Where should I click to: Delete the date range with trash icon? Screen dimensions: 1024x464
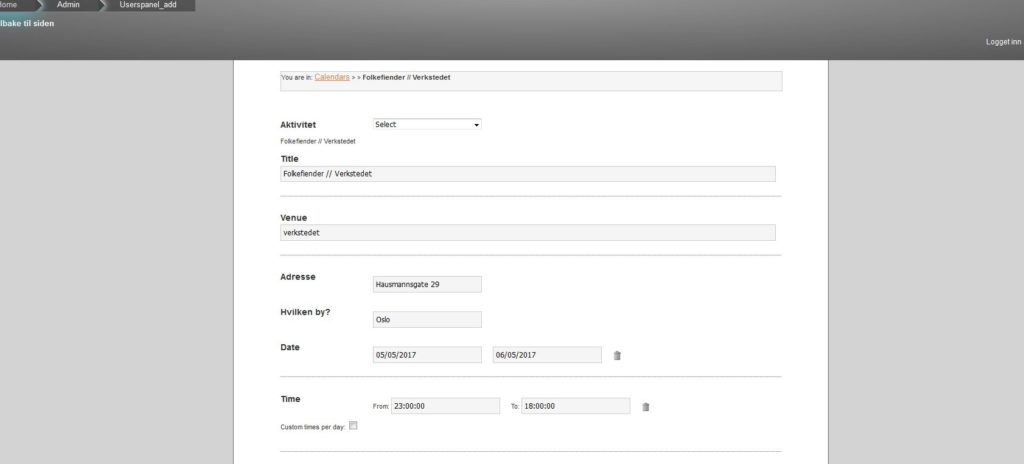pyautogui.click(x=617, y=355)
